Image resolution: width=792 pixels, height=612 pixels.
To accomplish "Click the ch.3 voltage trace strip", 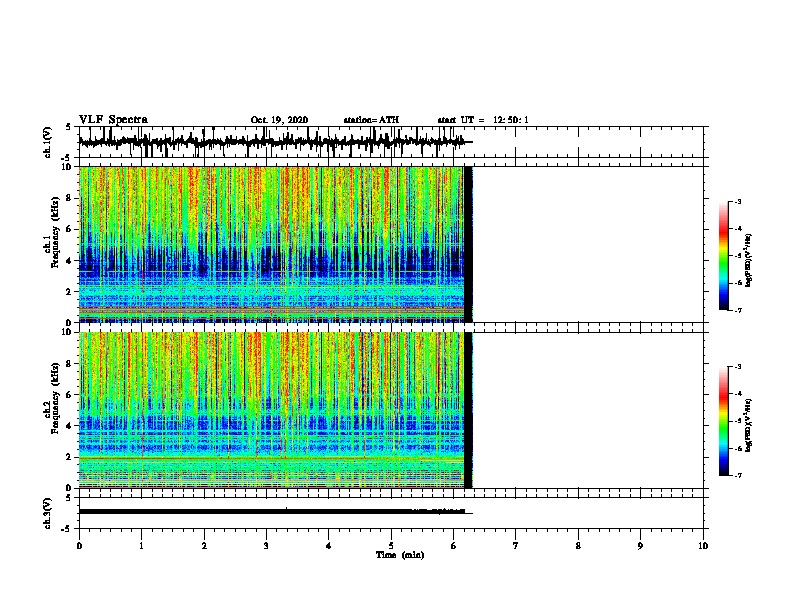I will click(x=276, y=512).
